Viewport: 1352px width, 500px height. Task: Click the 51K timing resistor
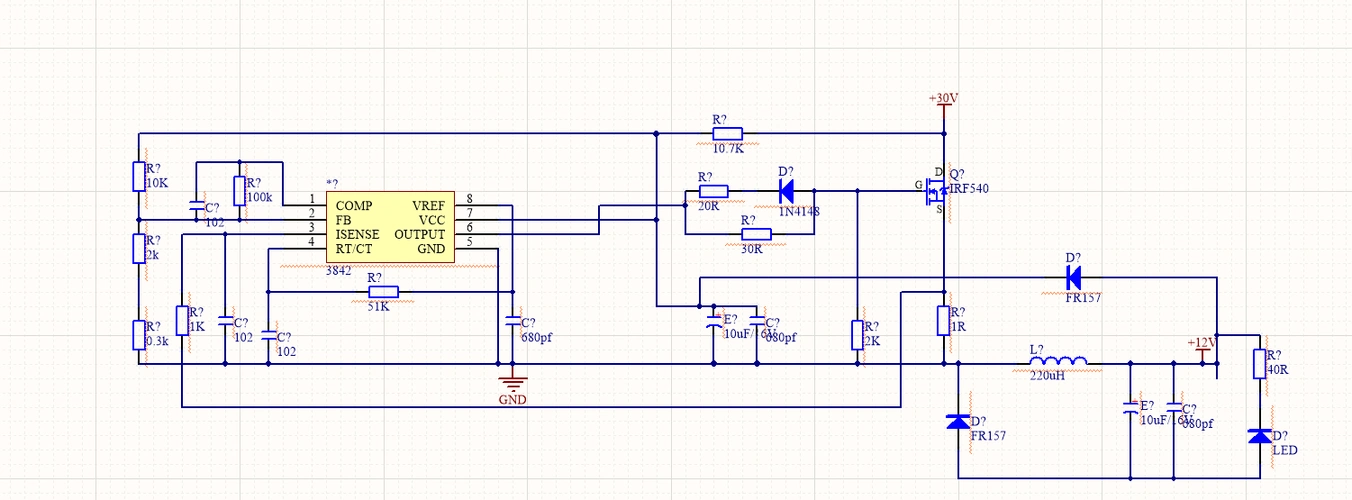[x=383, y=292]
